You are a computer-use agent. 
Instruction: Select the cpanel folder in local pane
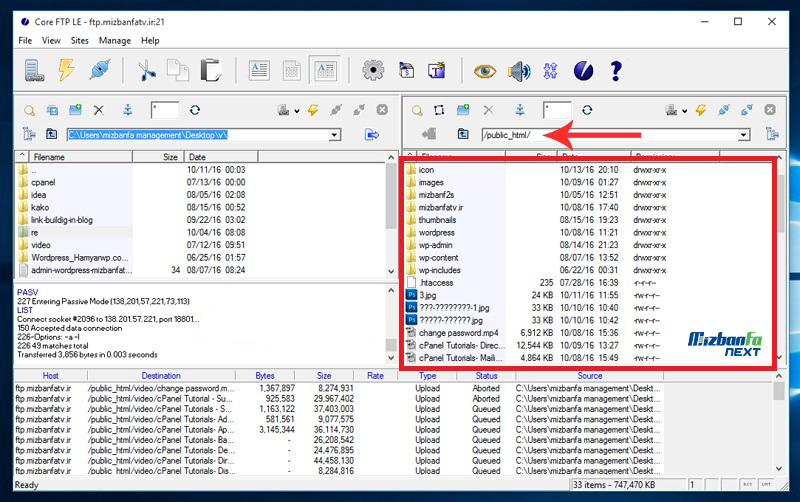pyautogui.click(x=43, y=183)
